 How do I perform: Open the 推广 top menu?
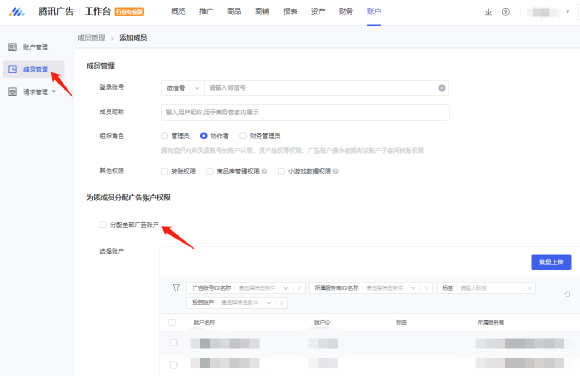coord(206,12)
